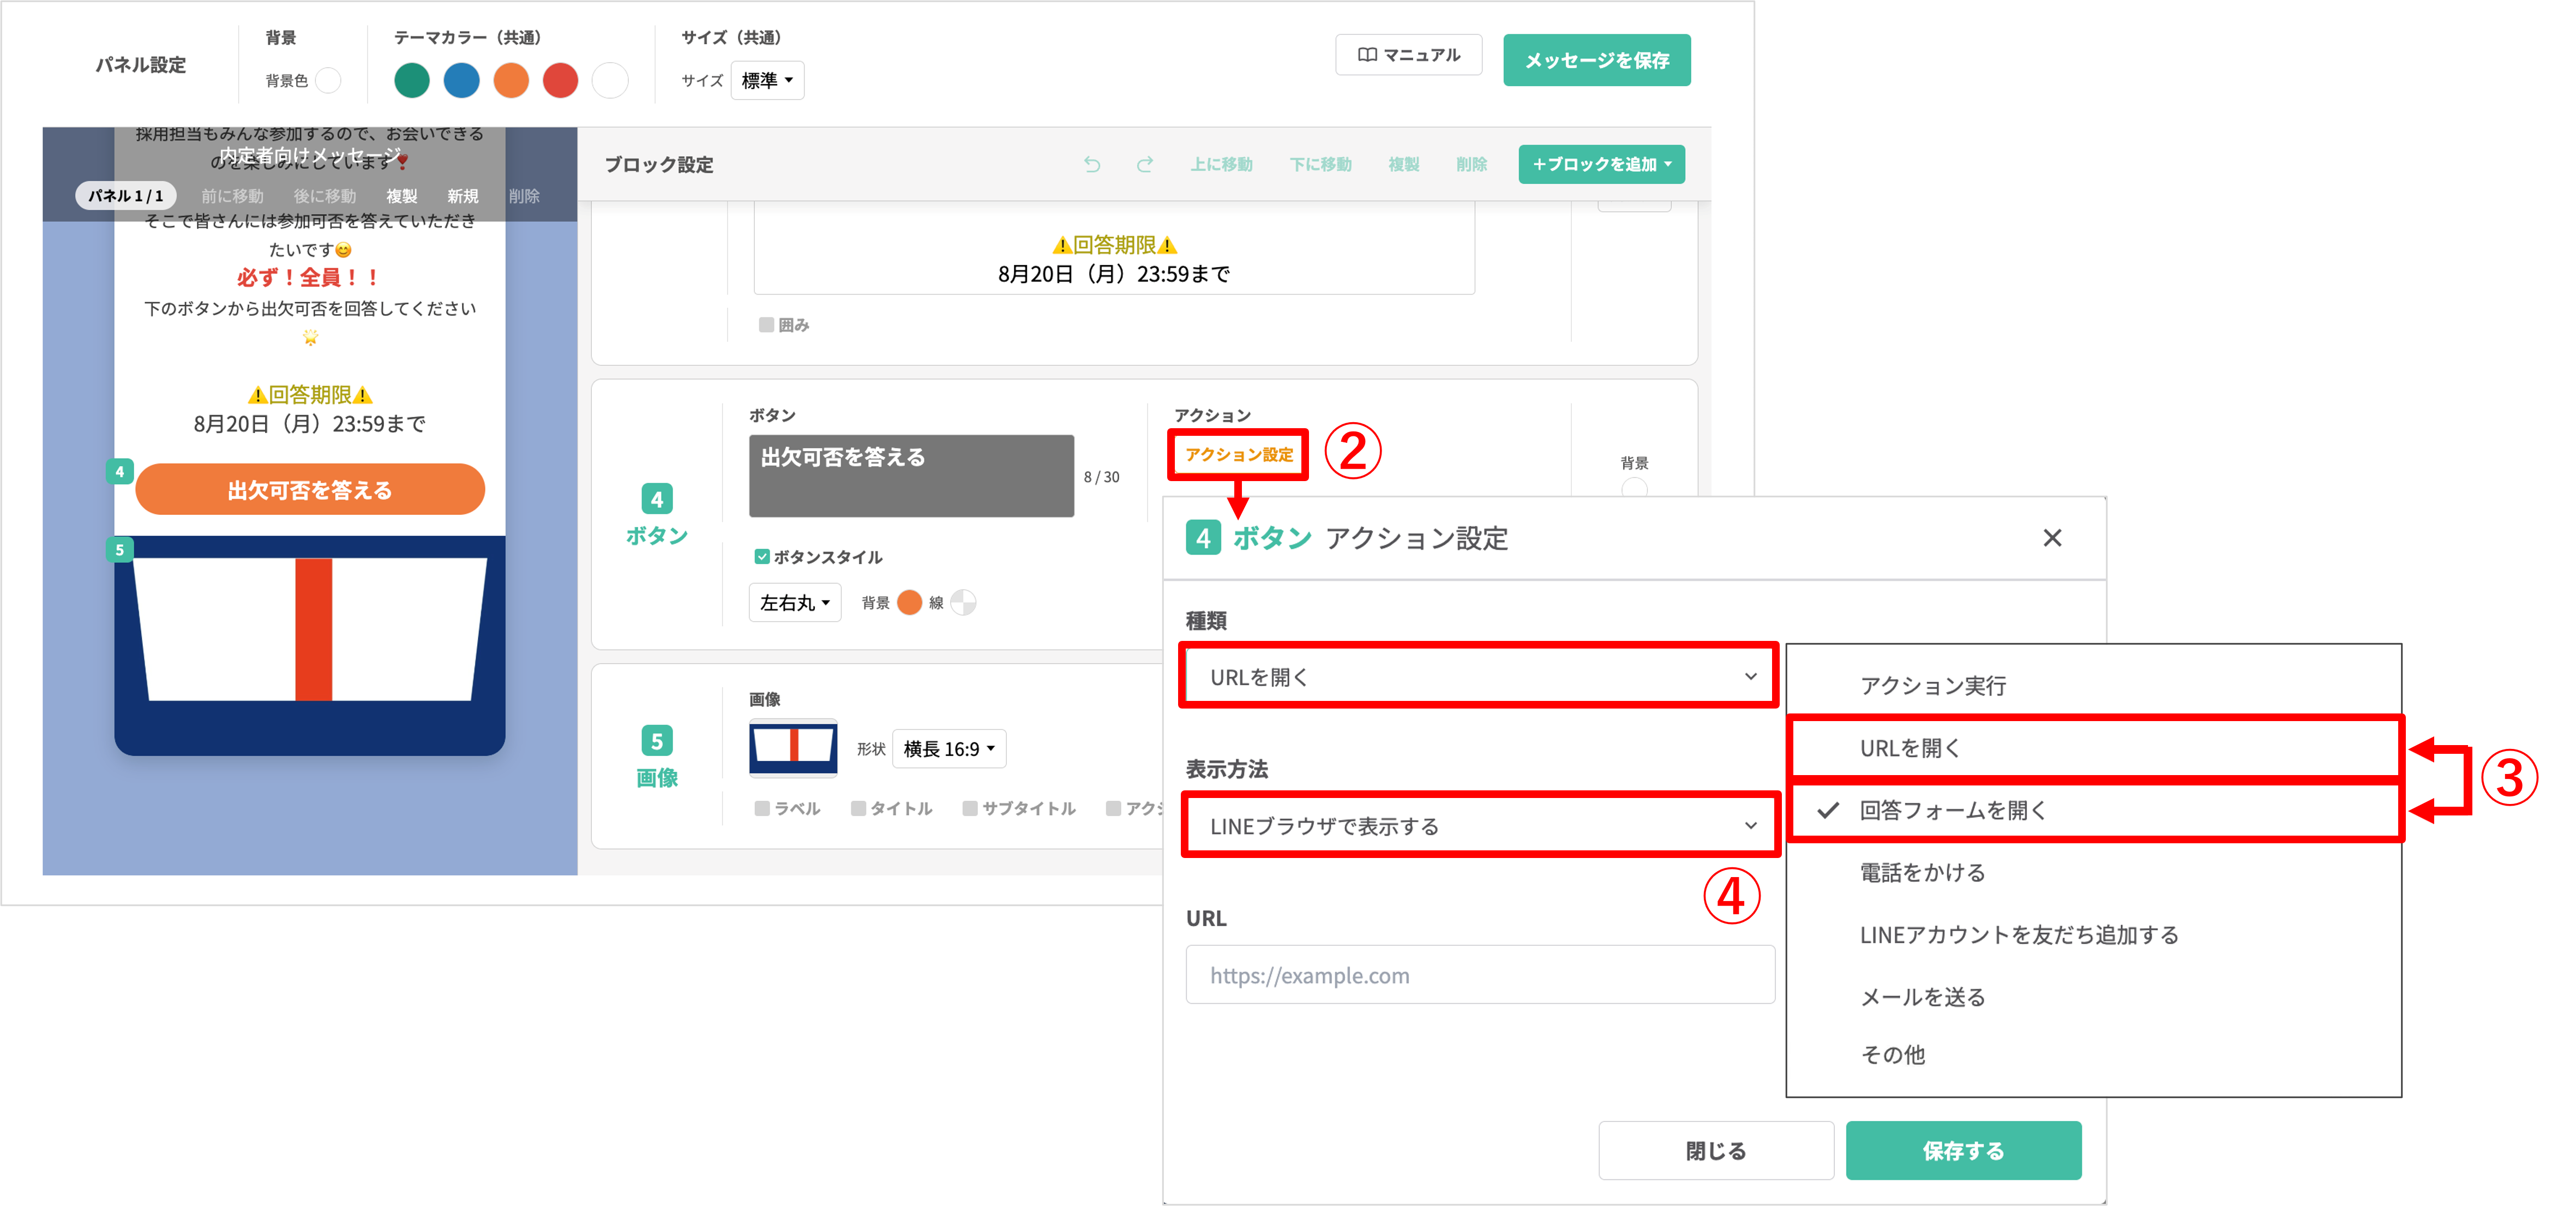The width and height of the screenshot is (2576, 1206).
Task: Undo the last change in ブロック設定
Action: click(x=1093, y=164)
